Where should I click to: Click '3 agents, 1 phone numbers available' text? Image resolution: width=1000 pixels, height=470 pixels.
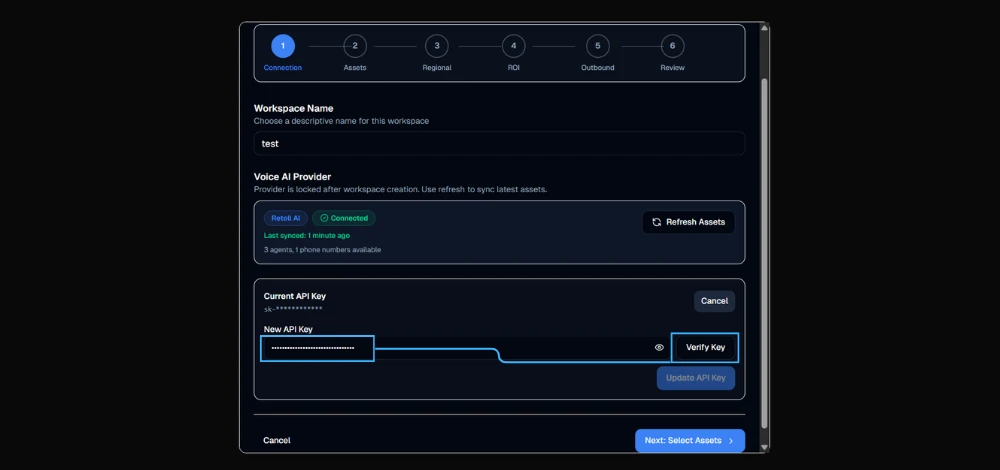[322, 250]
